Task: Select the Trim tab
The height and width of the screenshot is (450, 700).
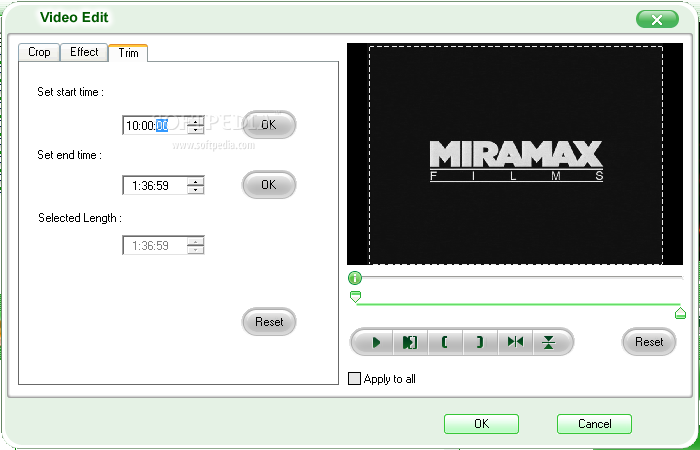Action: click(128, 53)
